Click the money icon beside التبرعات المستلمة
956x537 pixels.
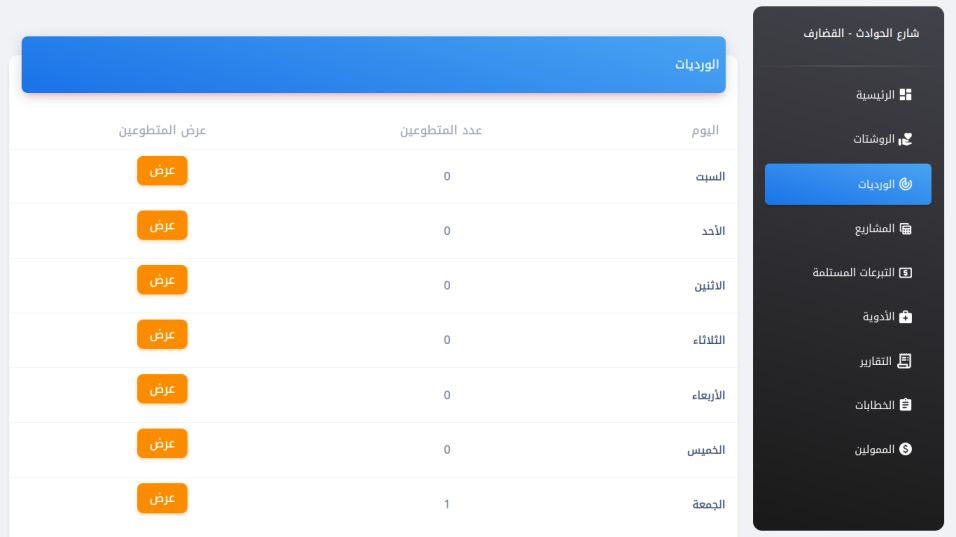click(x=905, y=272)
